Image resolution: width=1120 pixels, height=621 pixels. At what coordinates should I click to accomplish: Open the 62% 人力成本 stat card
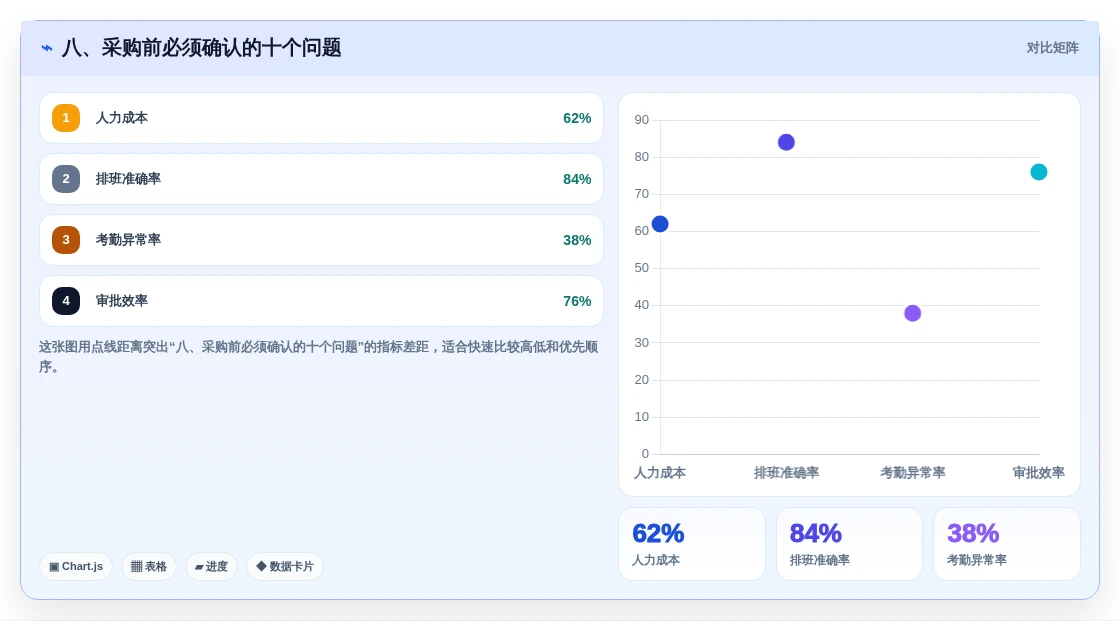tap(692, 545)
